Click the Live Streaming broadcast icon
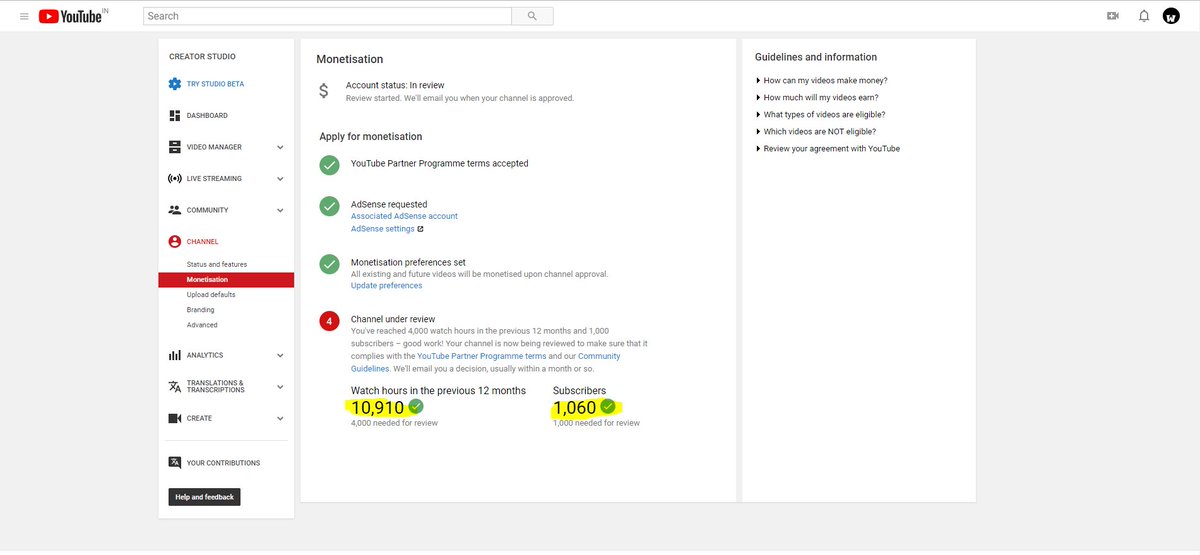This screenshot has height=555, width=1200. [x=175, y=179]
